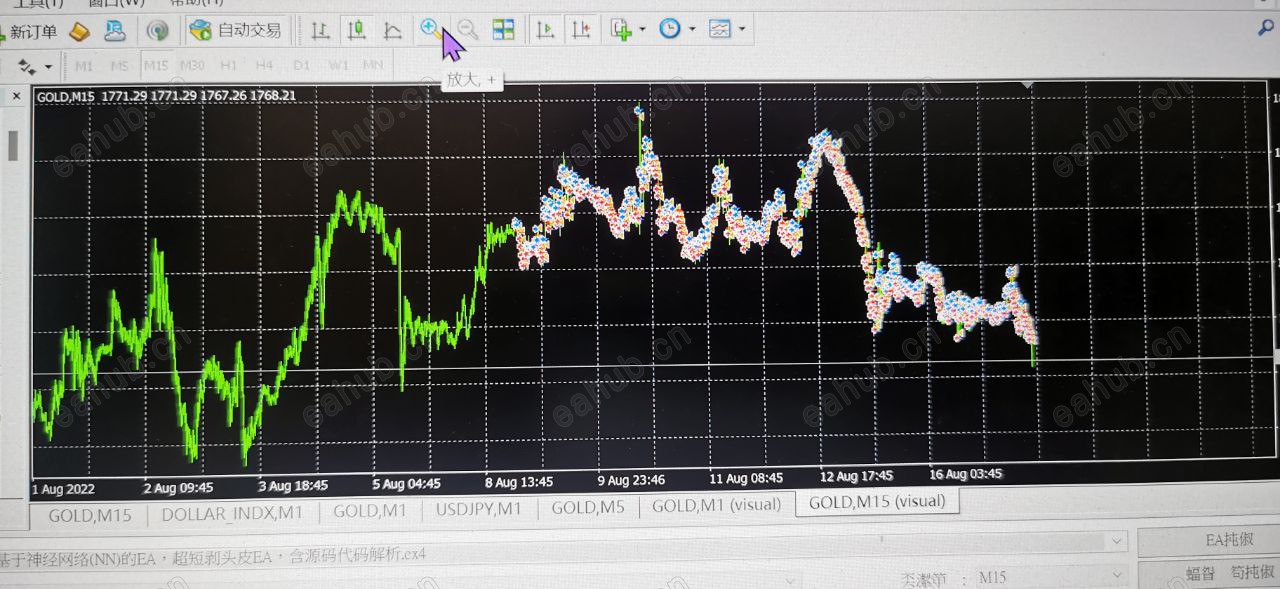This screenshot has width=1280, height=589.
Task: Click the clock periods icon
Action: pos(670,29)
